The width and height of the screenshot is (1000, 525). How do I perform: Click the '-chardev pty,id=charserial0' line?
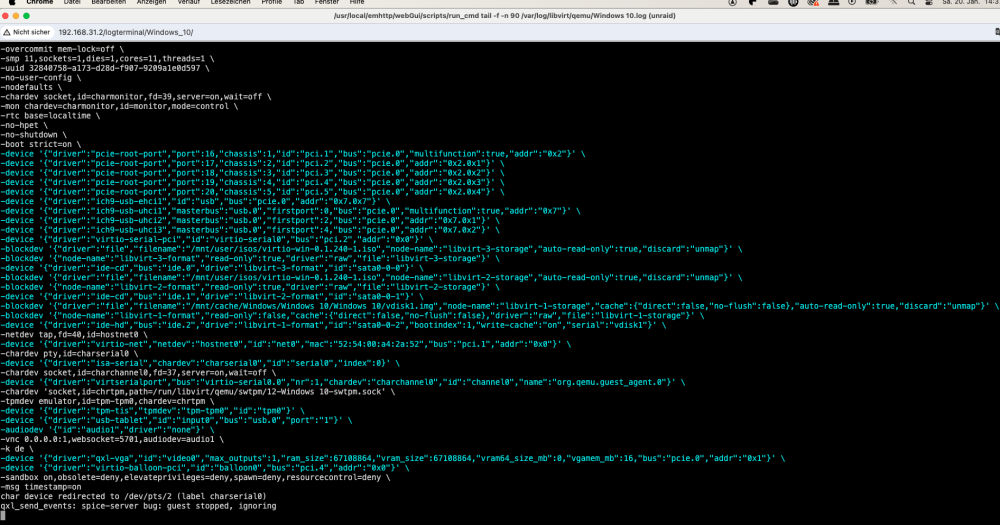click(x=69, y=354)
